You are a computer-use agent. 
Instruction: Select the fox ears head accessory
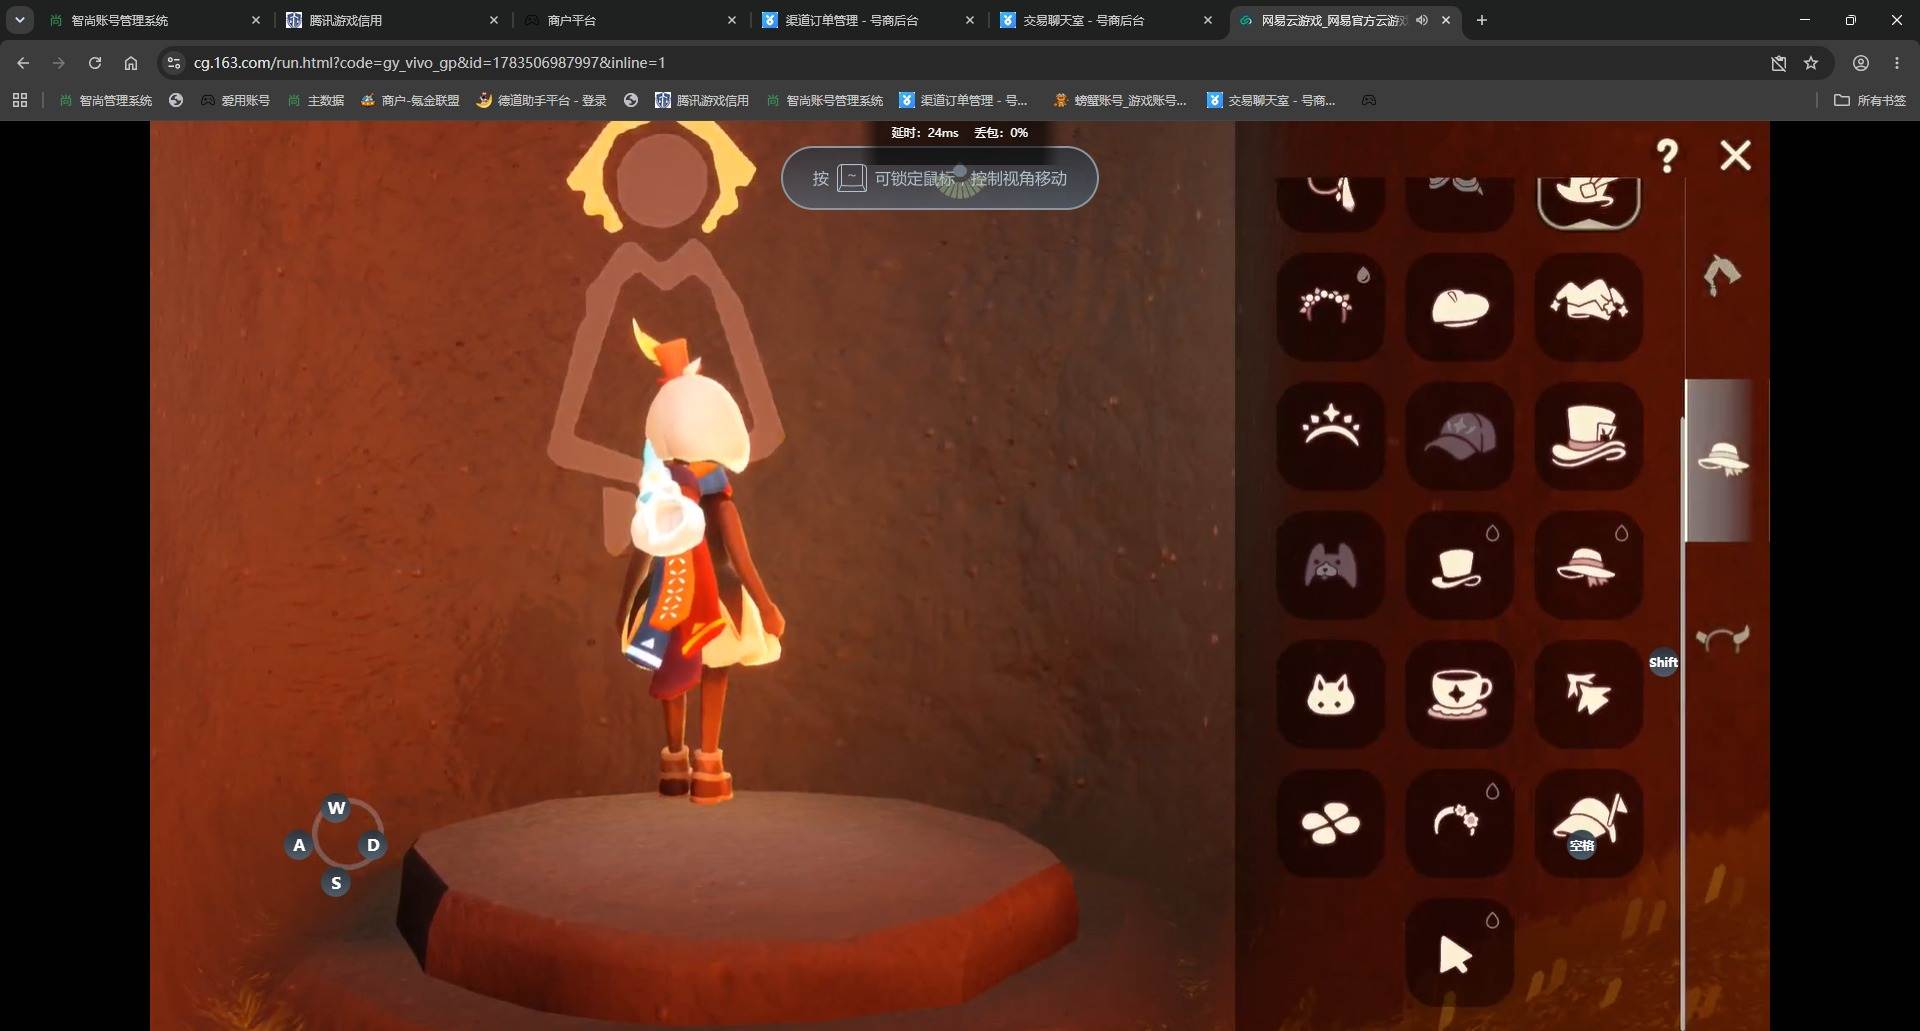point(1331,565)
